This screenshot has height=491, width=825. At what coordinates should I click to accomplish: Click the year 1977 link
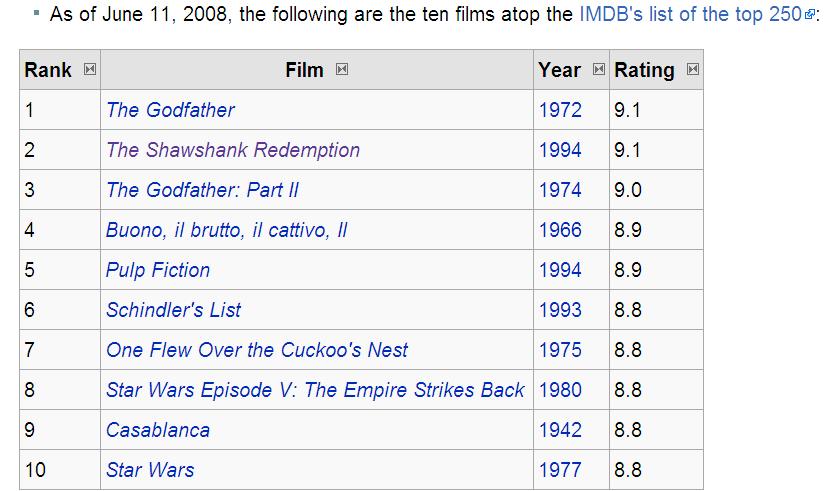[560, 469]
